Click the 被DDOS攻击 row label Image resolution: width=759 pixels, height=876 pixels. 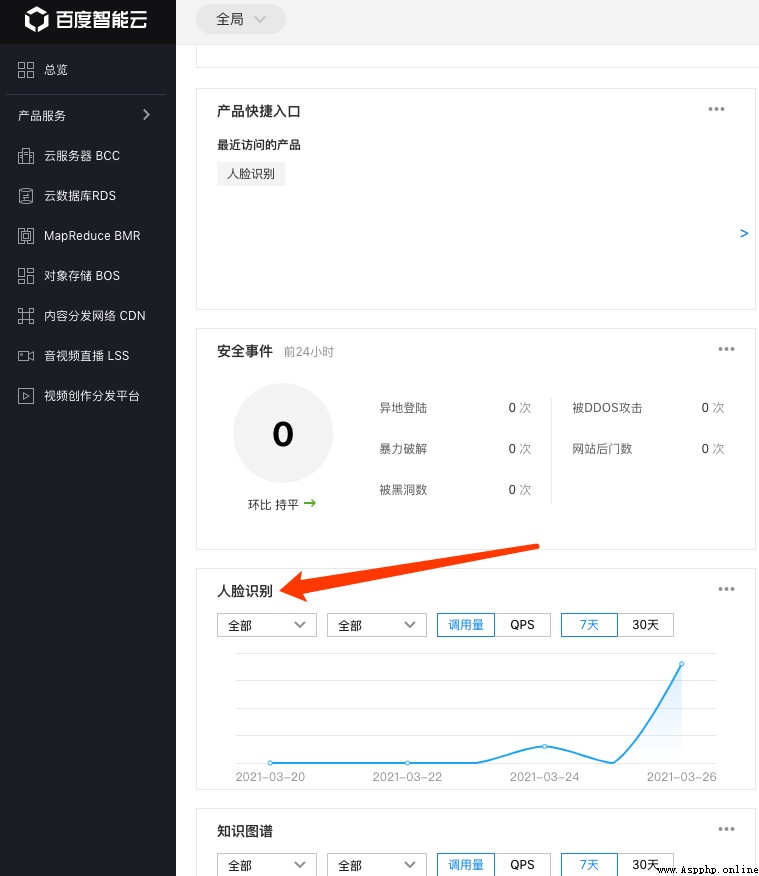[x=607, y=408]
